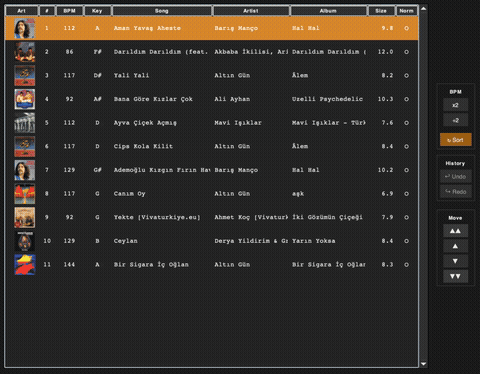
Task: Select song title Canım Oy
Action: click(129, 194)
